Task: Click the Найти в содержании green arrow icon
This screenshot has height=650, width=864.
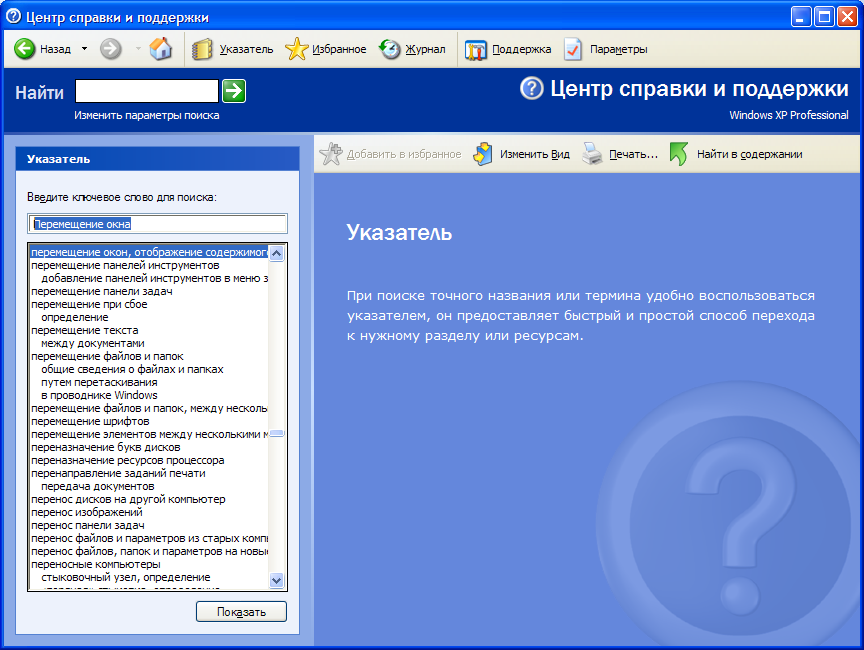Action: (679, 154)
